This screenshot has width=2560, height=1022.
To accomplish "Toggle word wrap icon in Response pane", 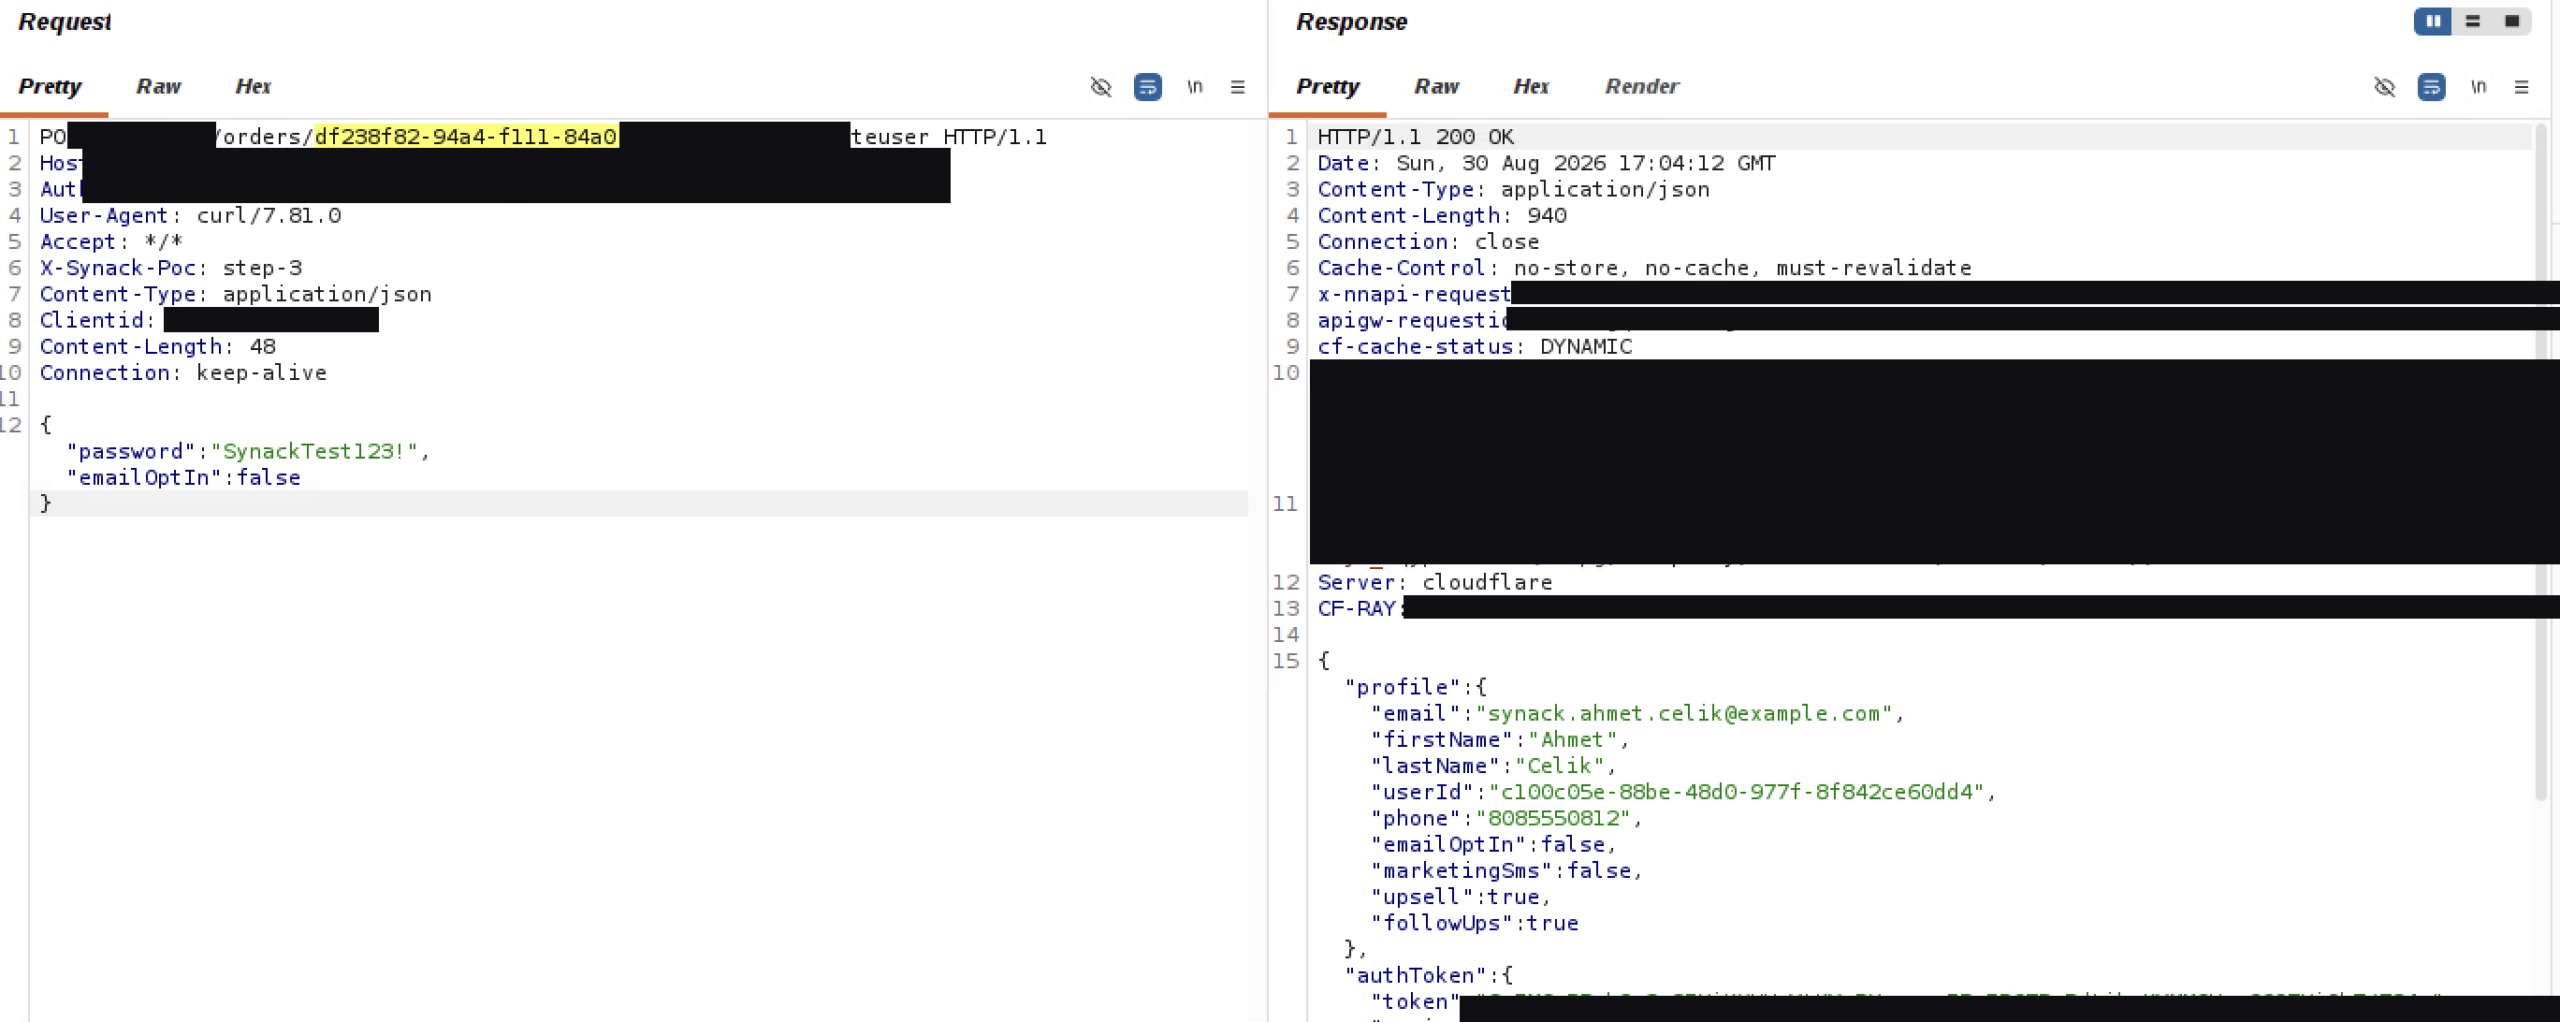I will click(x=2432, y=87).
